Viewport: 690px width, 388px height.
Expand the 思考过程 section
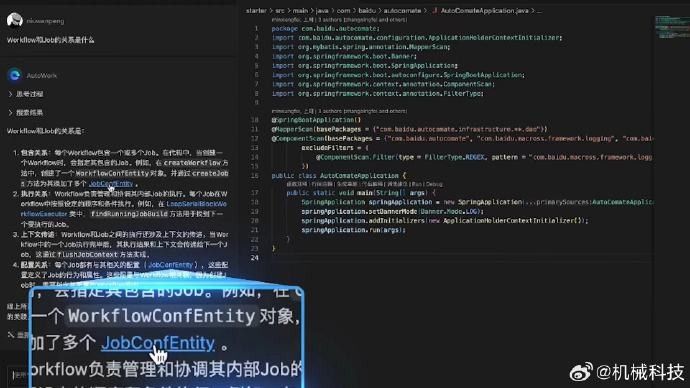click(x=26, y=94)
